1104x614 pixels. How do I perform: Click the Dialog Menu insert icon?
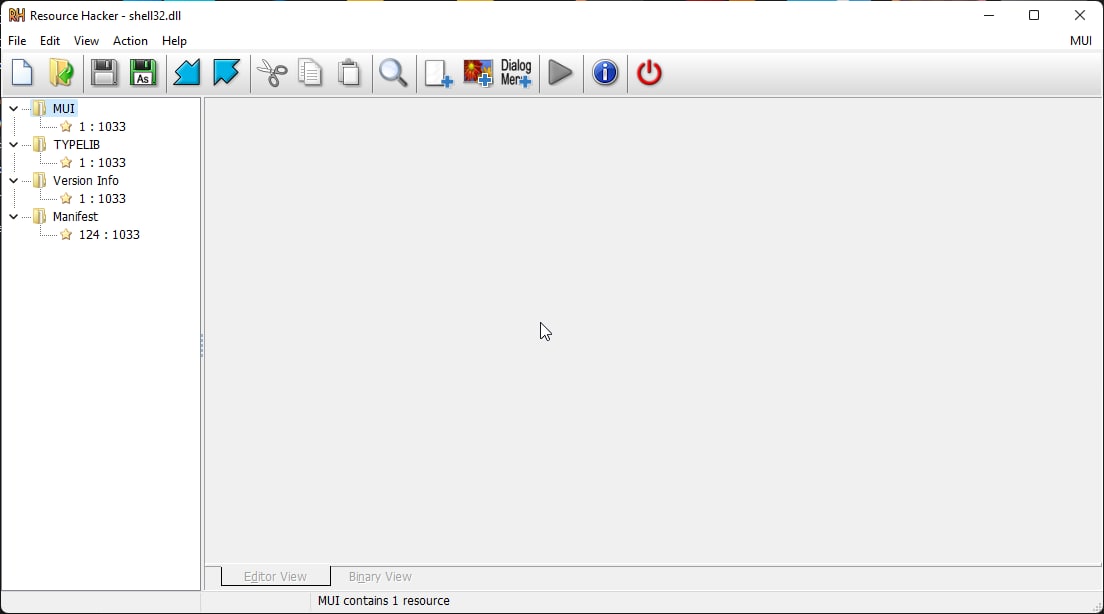tap(516, 73)
